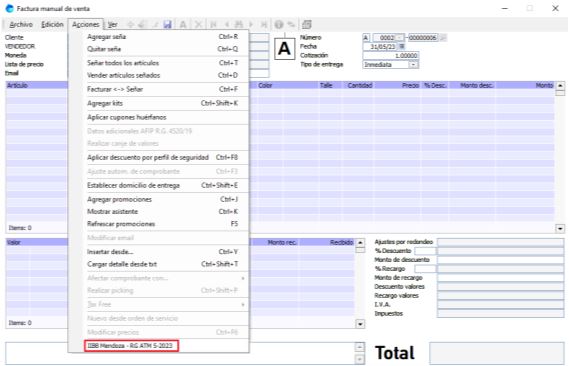Click the Precio column header
Image resolution: width=569 pixels, height=366 pixels.
click(x=398, y=85)
